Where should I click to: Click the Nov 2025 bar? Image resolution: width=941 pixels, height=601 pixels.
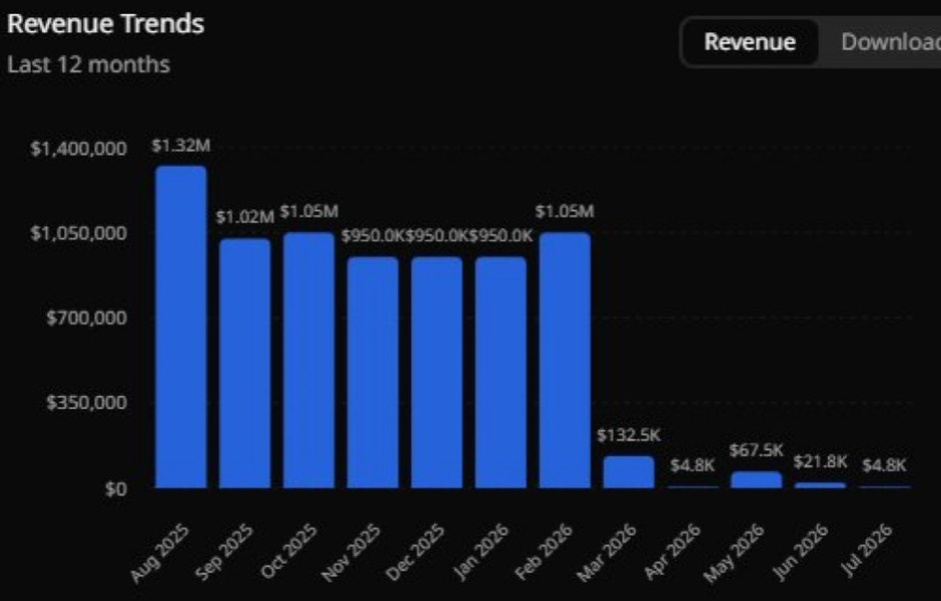[373, 372]
